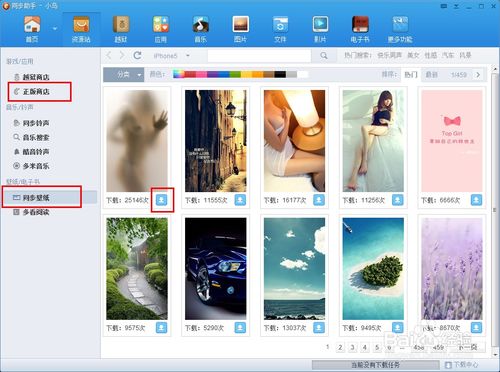Open the 音乐 music icon in toolbar
Image resolution: width=500 pixels, height=372 pixels.
(x=200, y=29)
